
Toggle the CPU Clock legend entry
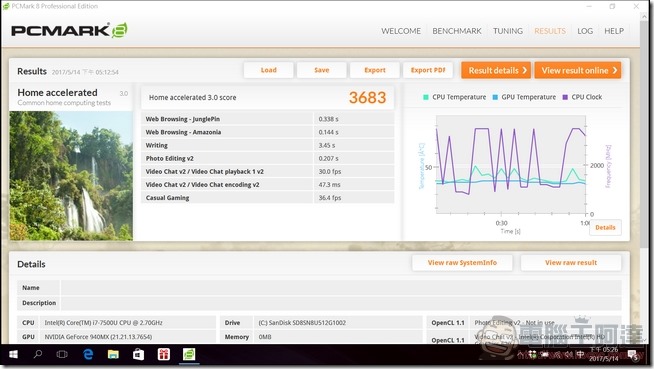click(x=582, y=97)
